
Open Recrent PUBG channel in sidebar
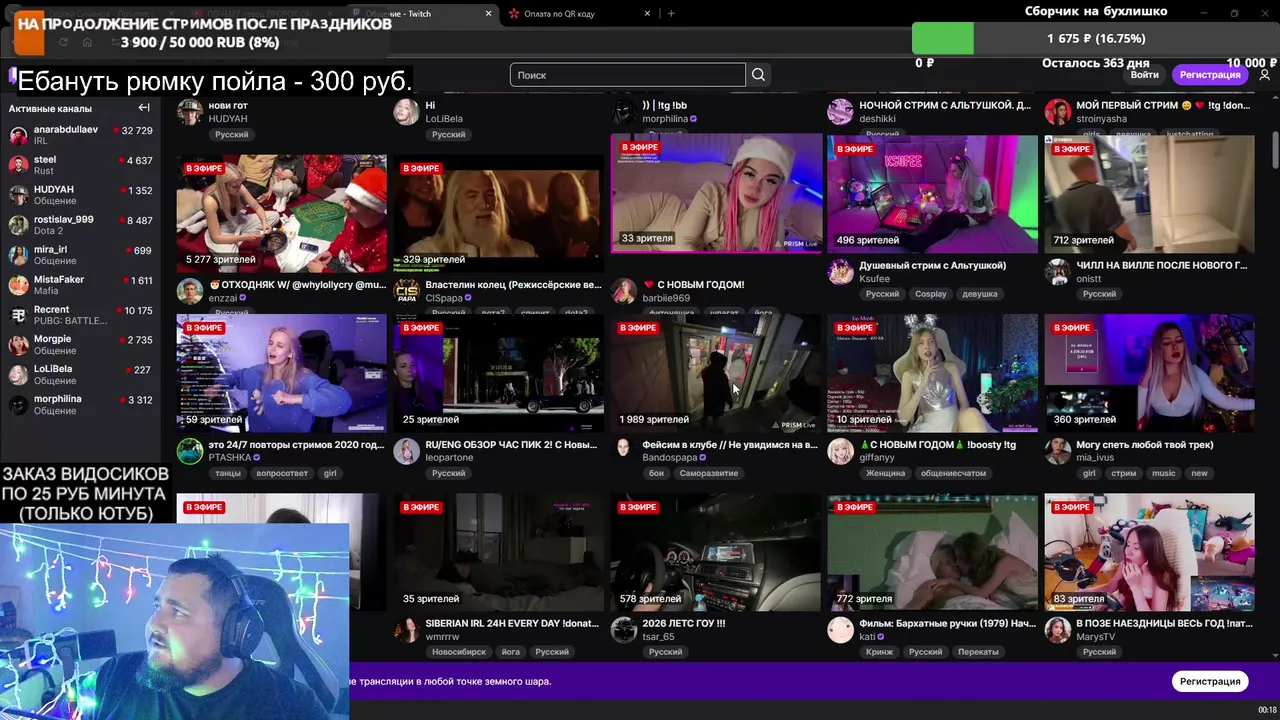80,315
